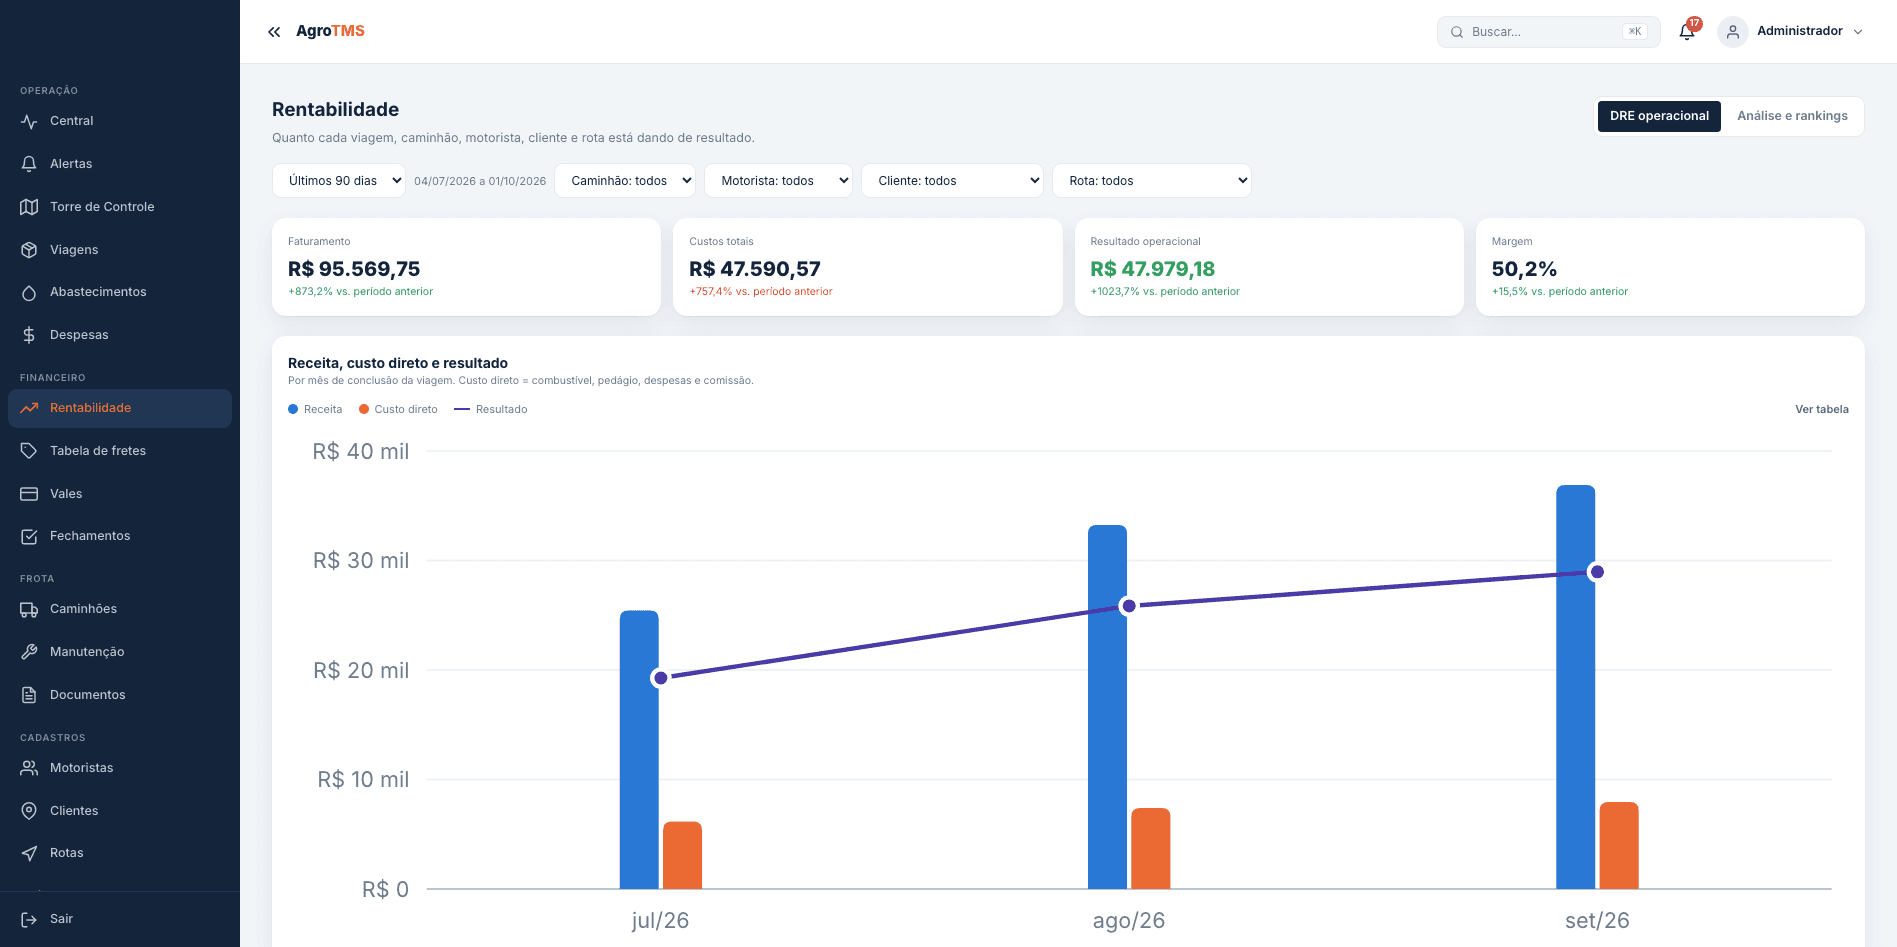Toggle Receita series in chart legend

click(315, 409)
